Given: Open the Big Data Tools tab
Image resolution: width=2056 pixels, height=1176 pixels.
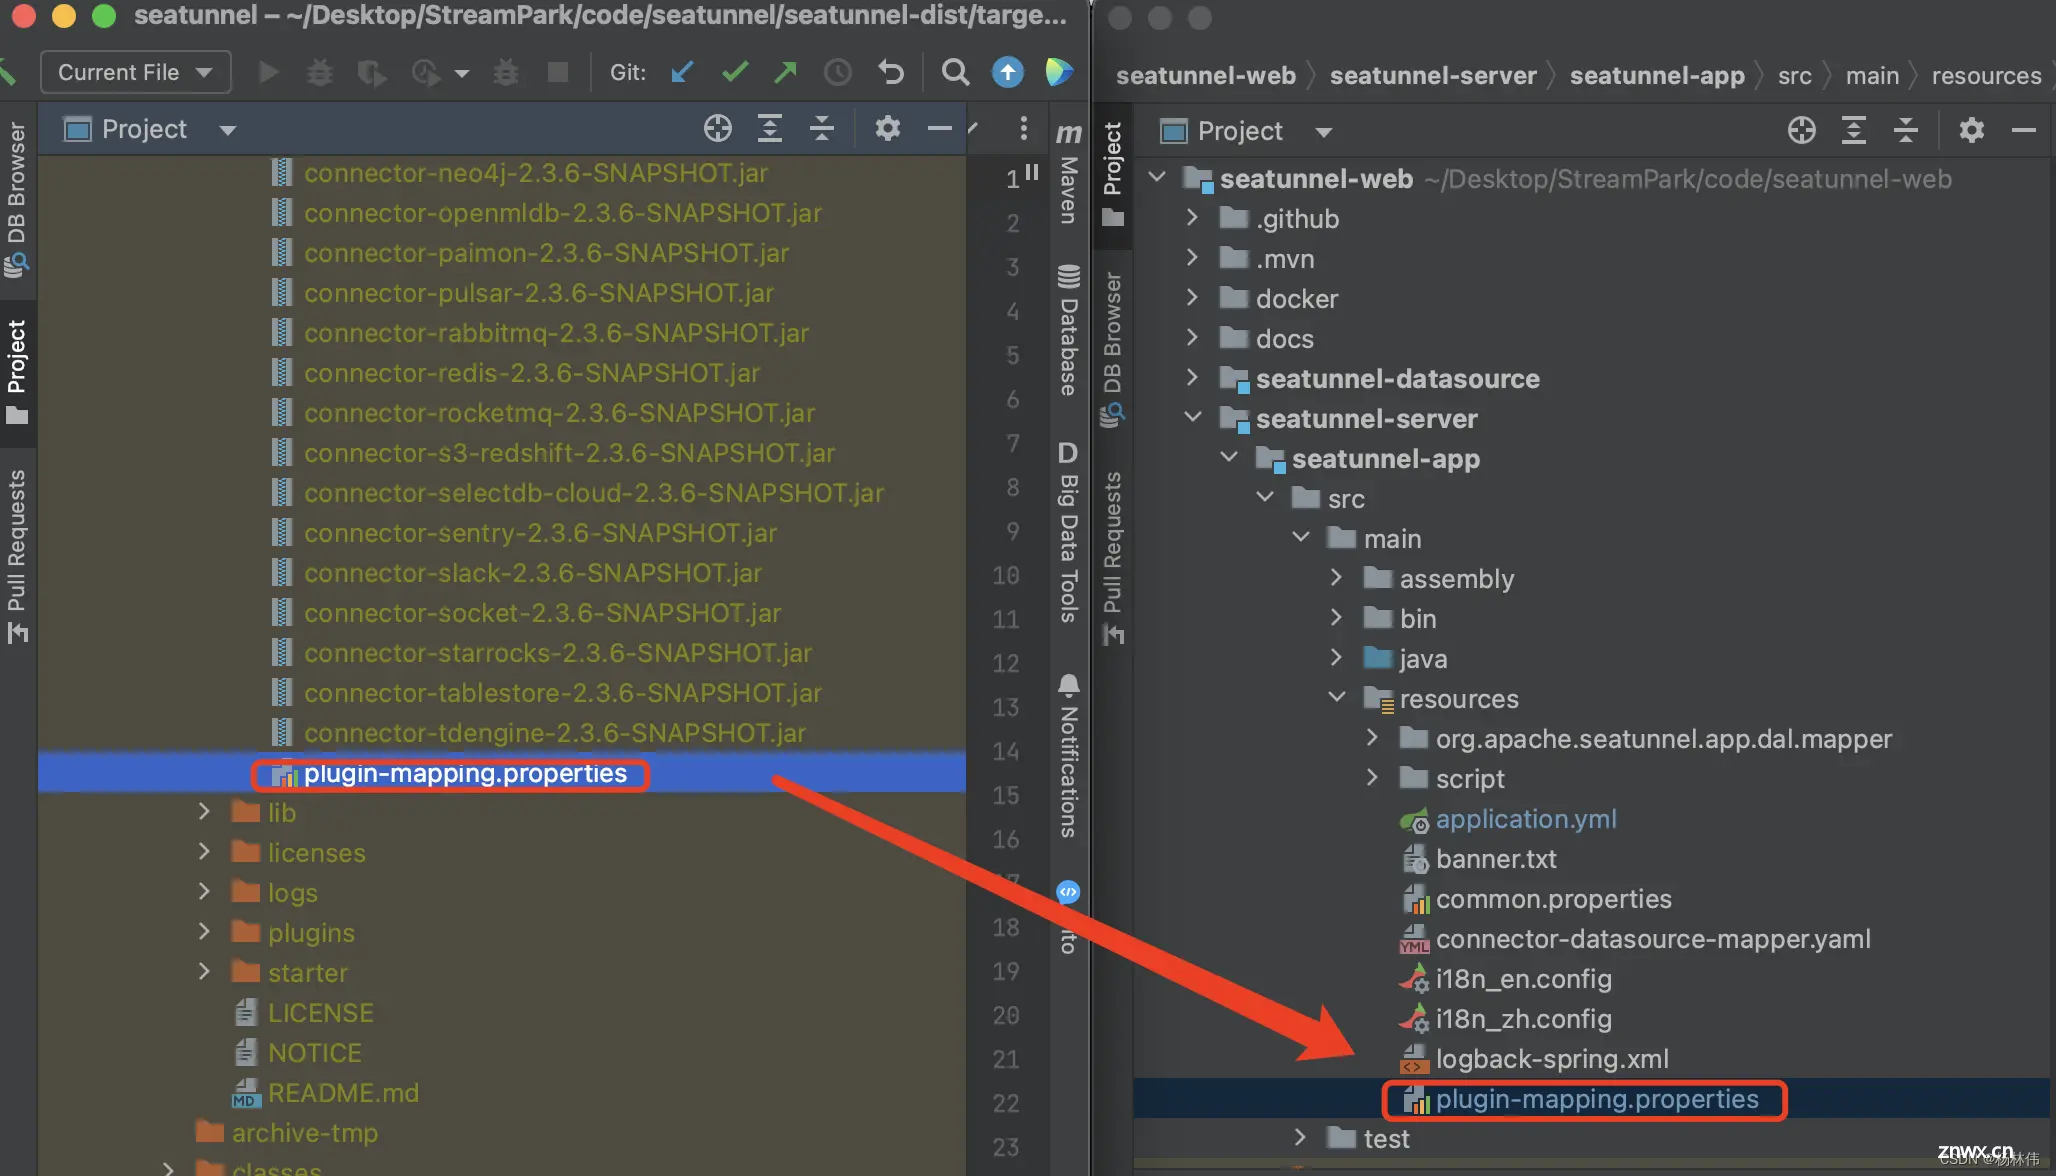Looking at the screenshot, I should [1068, 533].
